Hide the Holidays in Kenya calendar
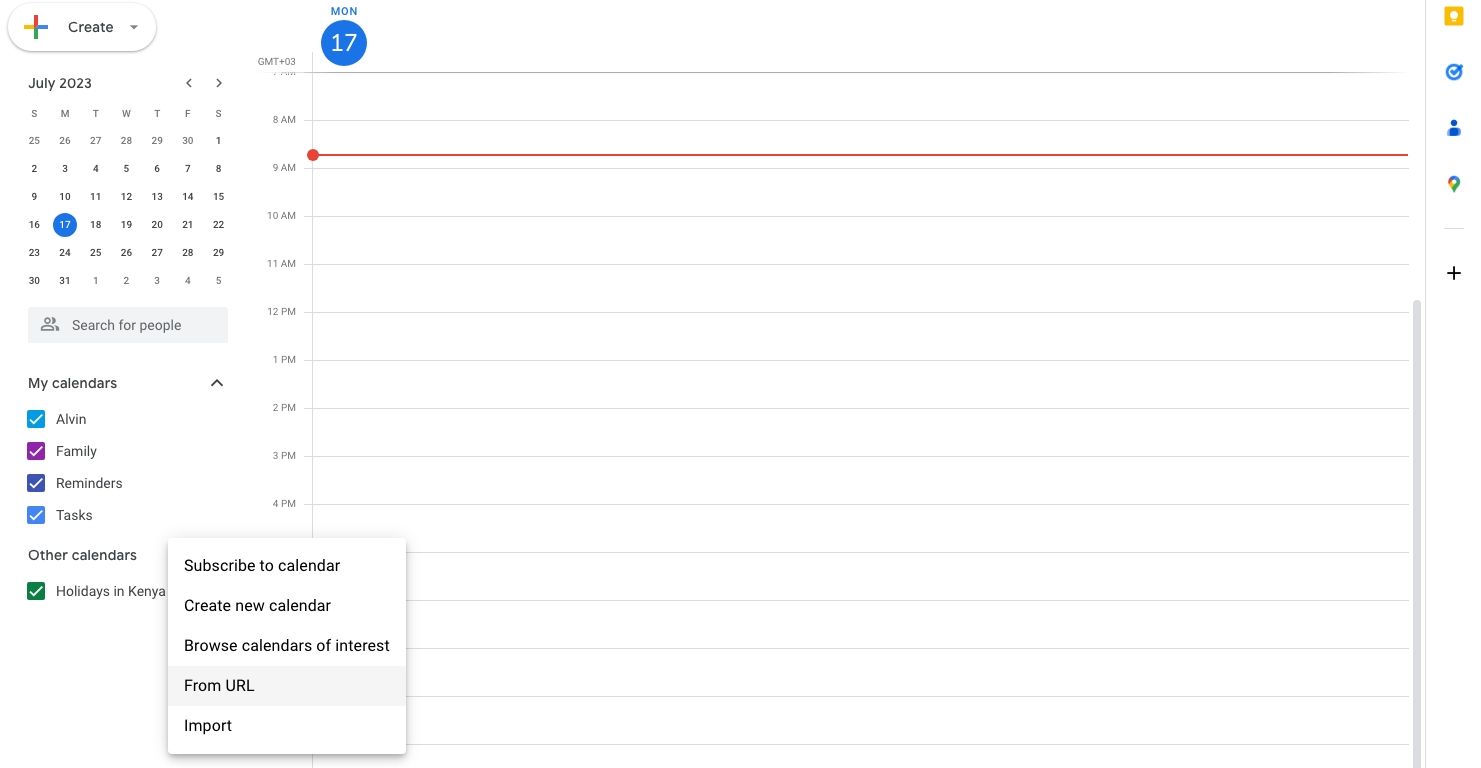 click(x=36, y=591)
